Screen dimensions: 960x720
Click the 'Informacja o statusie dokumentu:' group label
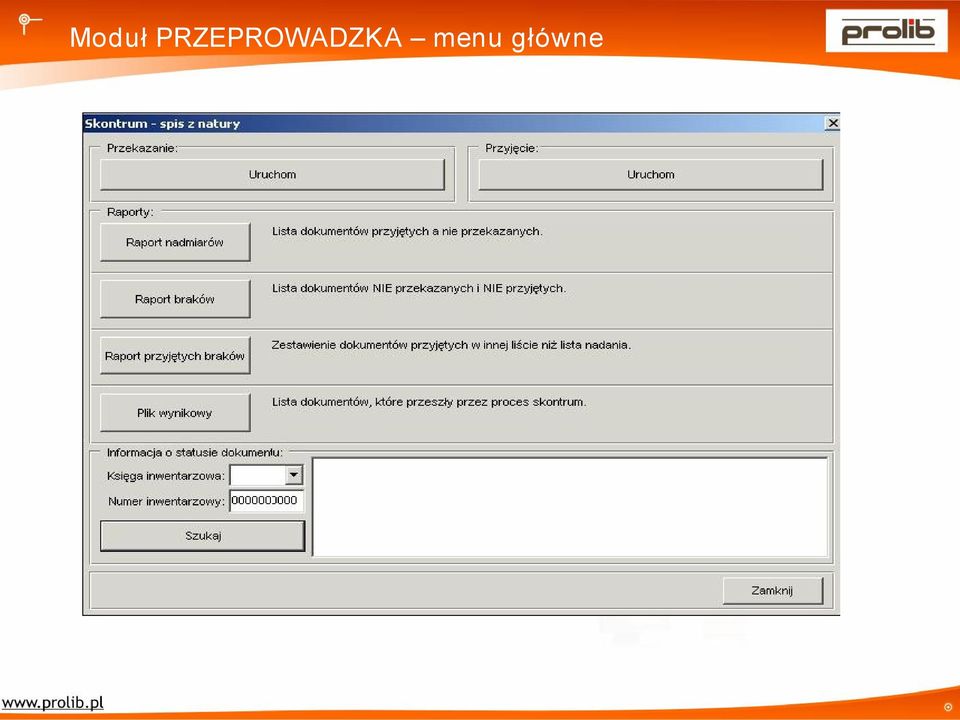[195, 452]
